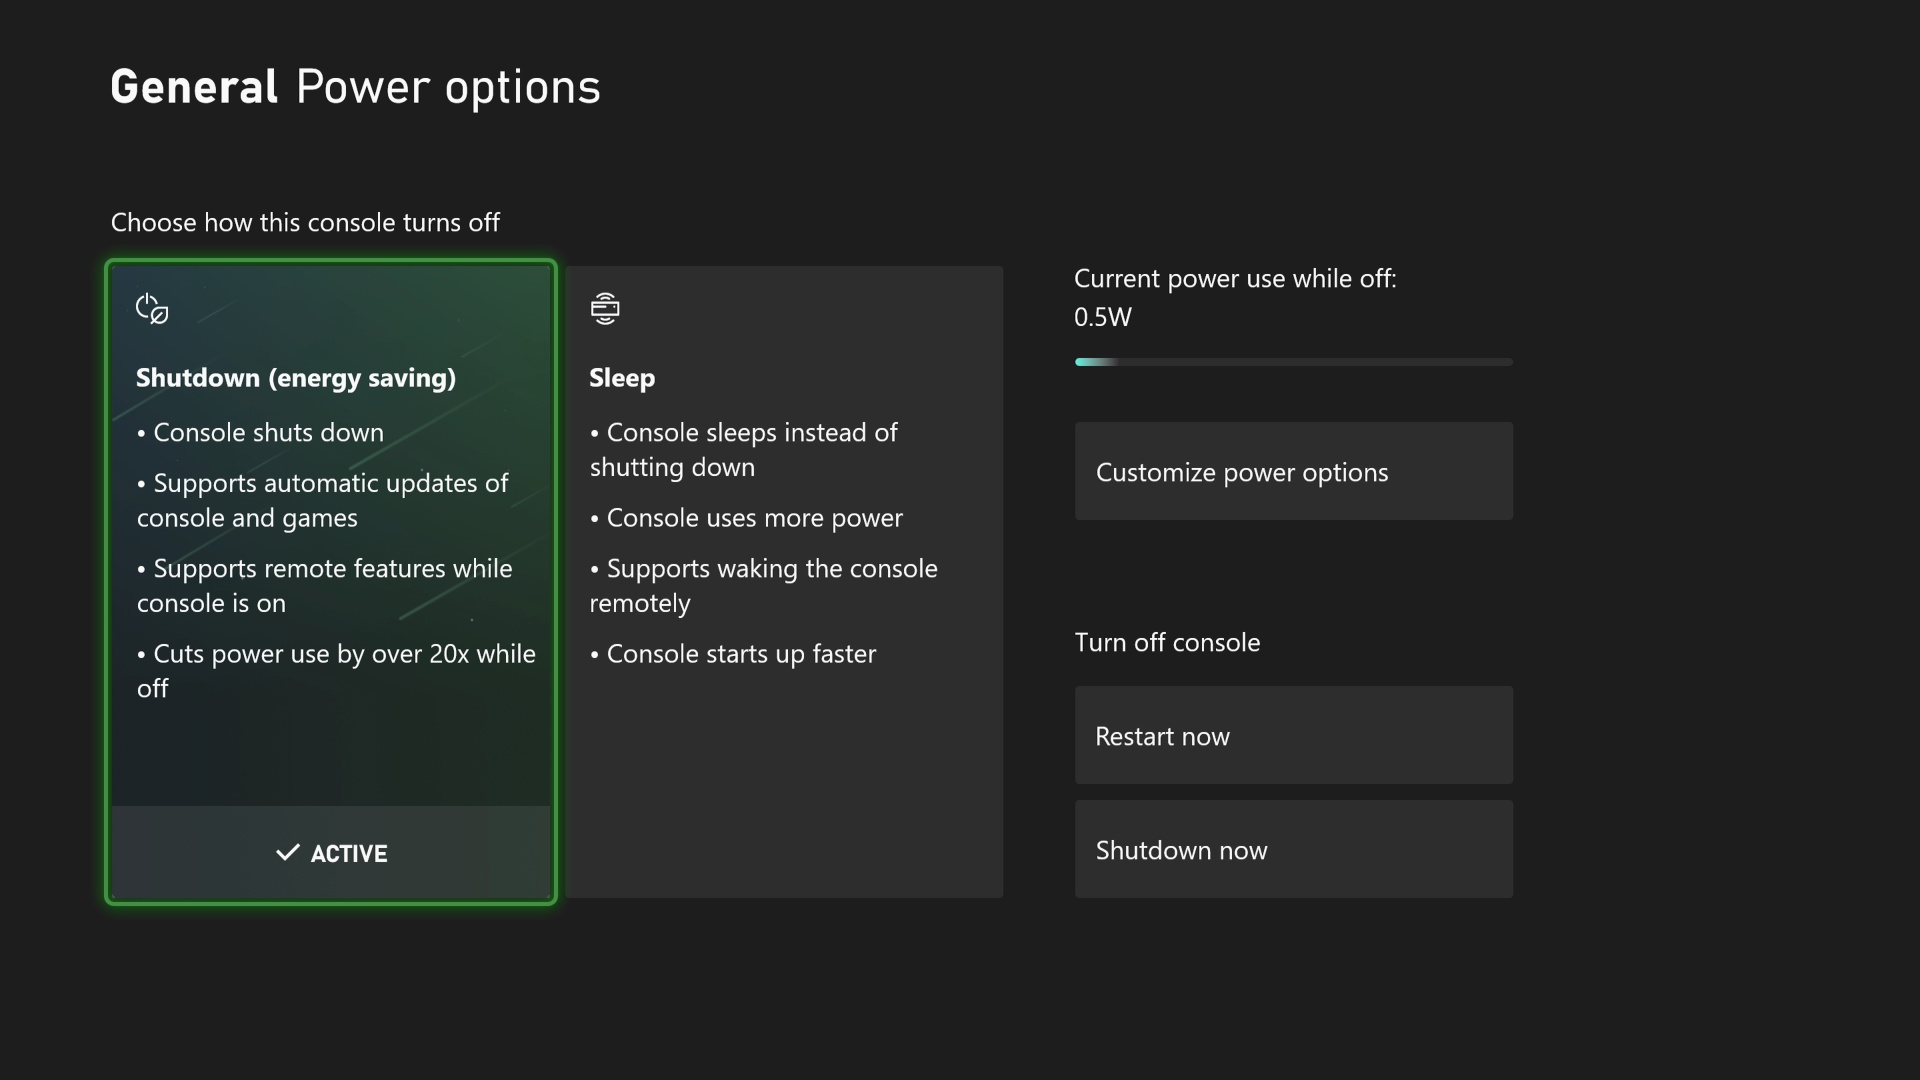1920x1080 pixels.
Task: Select the Shutdown (energy saving) title
Action: point(296,378)
